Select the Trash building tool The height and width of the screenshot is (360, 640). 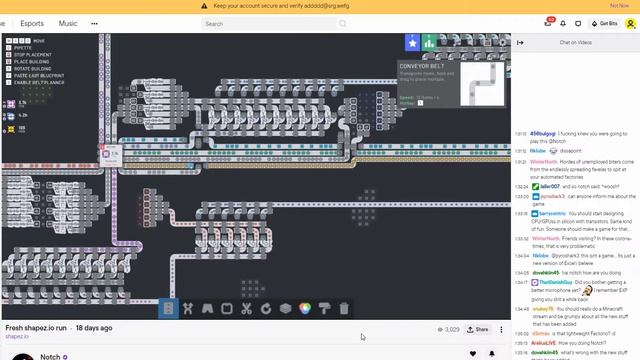[x=344, y=309]
